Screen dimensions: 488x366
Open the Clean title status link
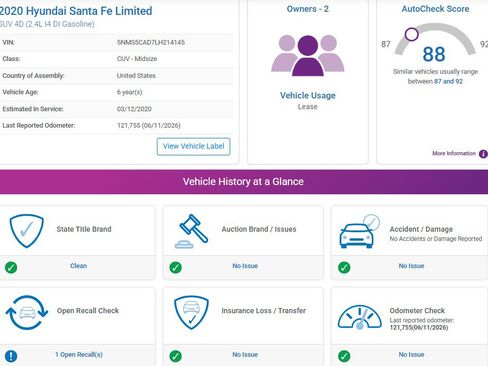coord(78,266)
